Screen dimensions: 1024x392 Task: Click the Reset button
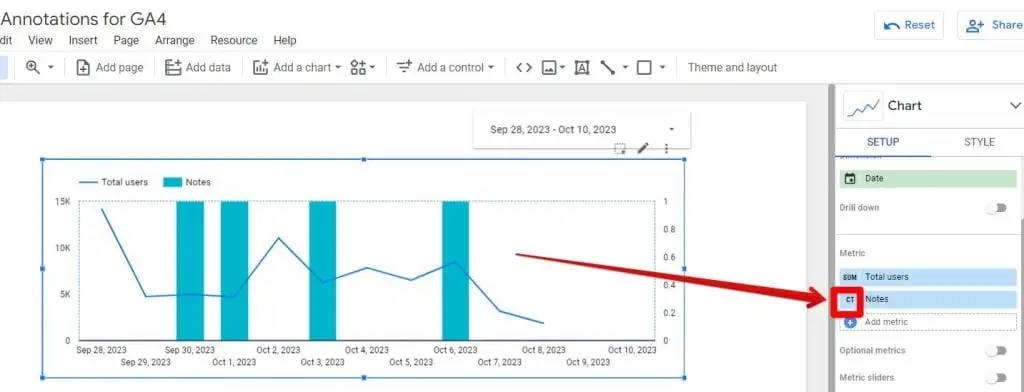click(909, 25)
